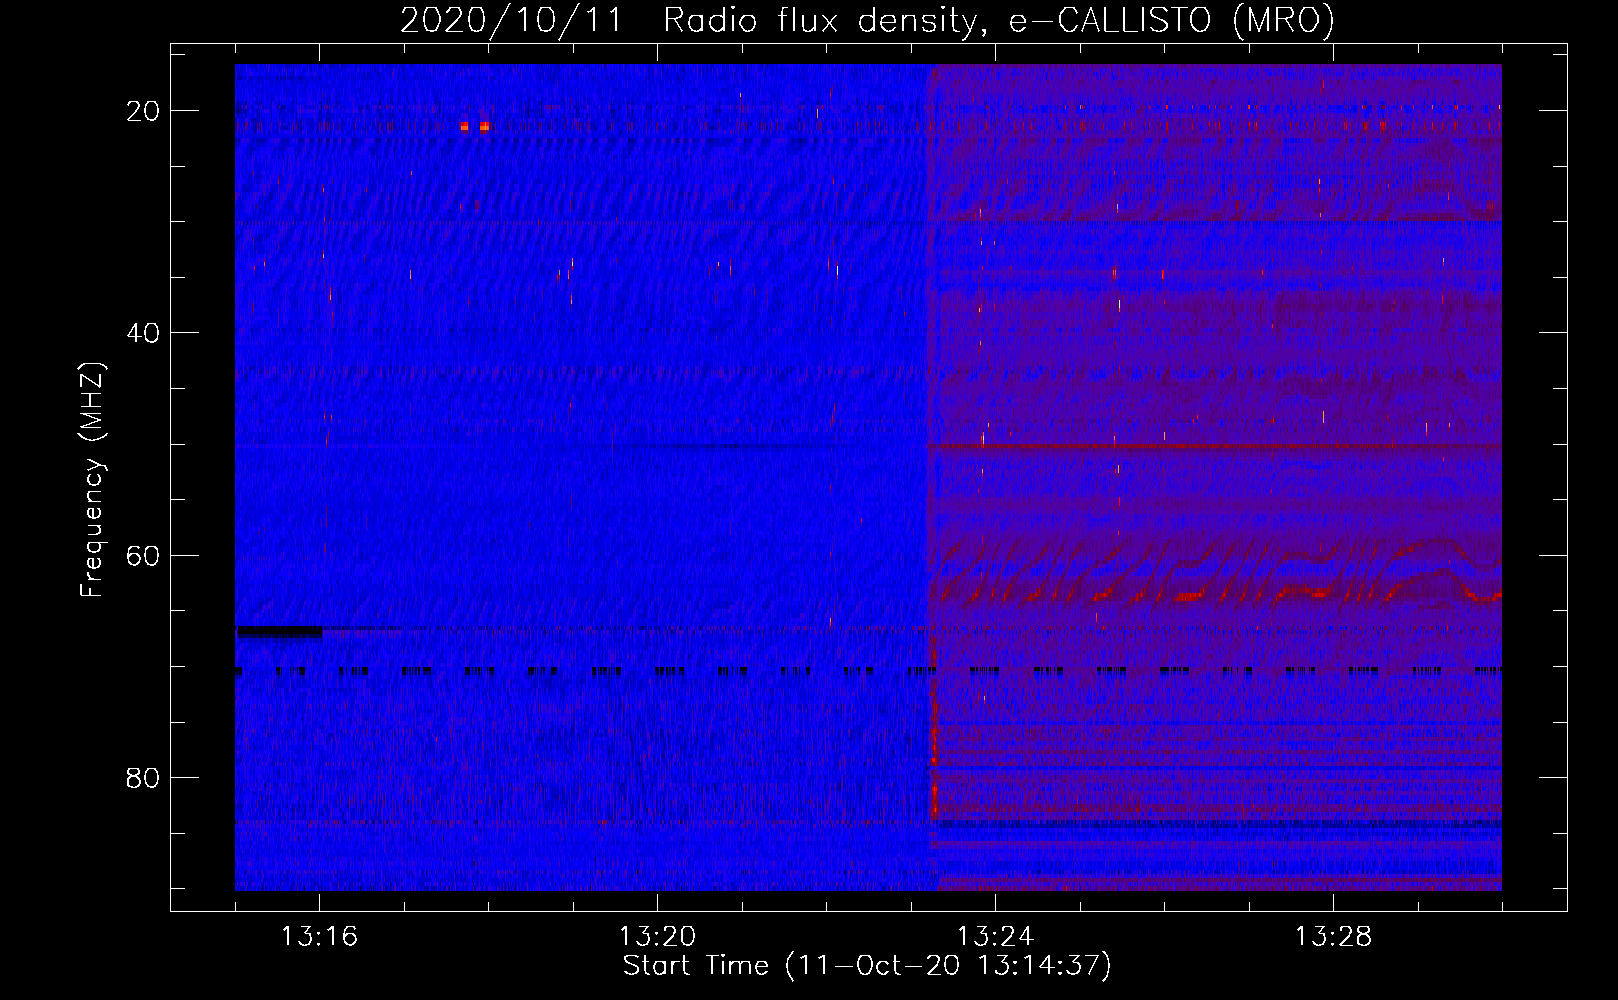1618x1000 pixels.
Task: Click the black dashed interference line near 70 MHz
Action: click(x=868, y=671)
